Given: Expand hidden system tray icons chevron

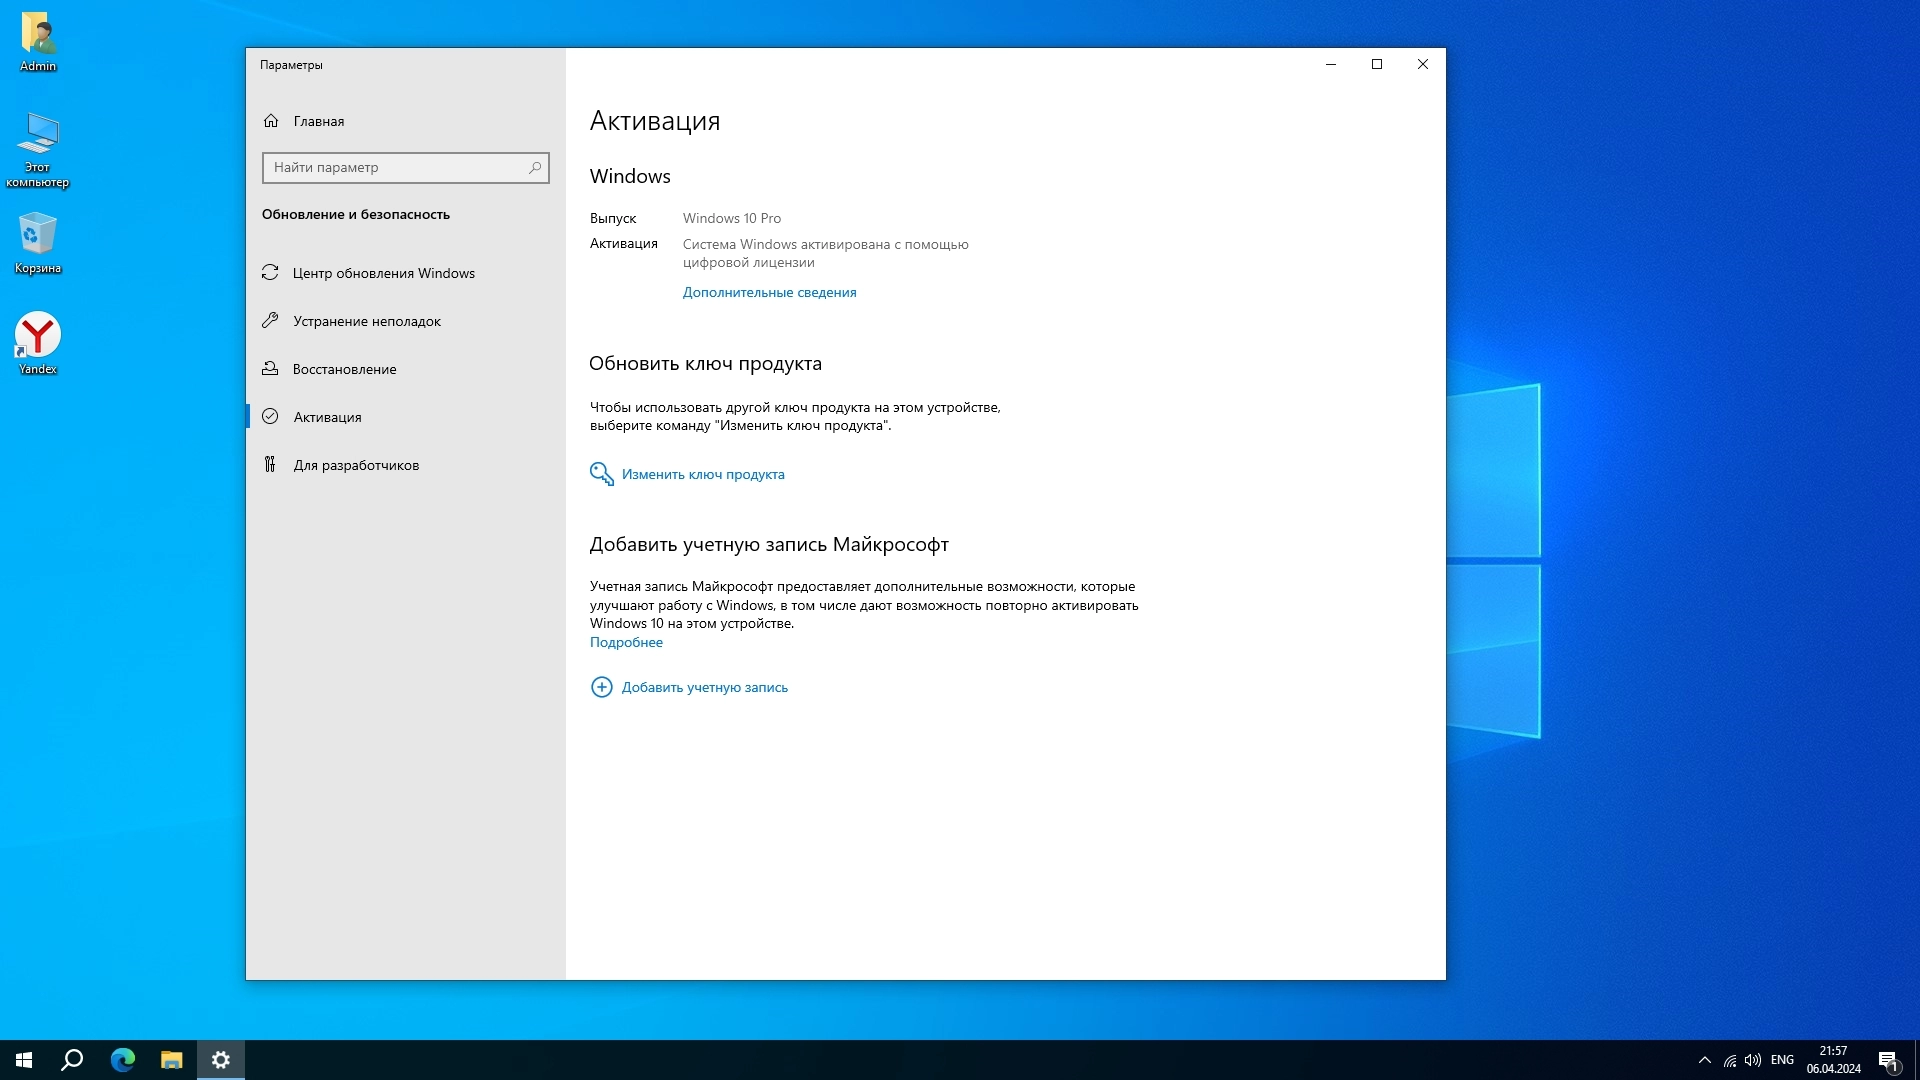Looking at the screenshot, I should (x=1704, y=1060).
